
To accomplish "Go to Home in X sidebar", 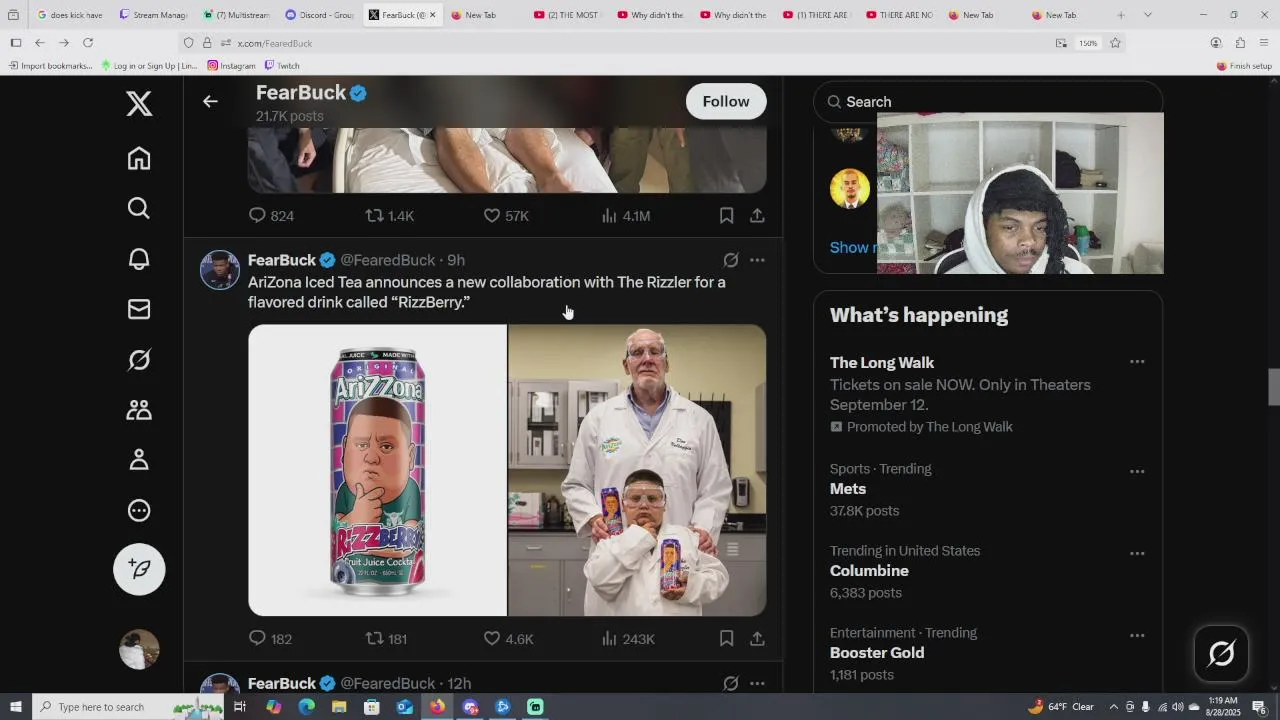I will 139,158.
